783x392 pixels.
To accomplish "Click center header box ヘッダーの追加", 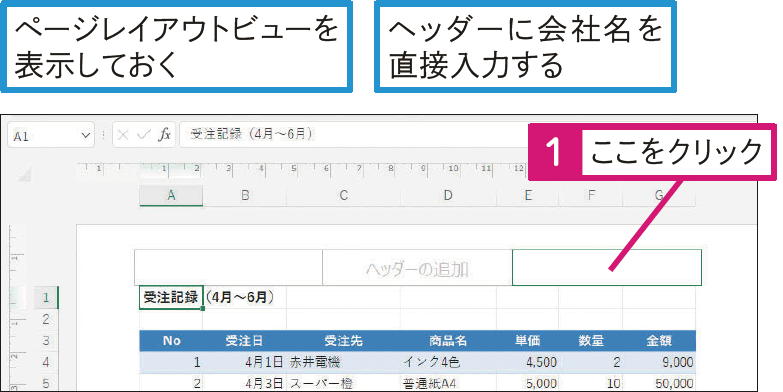I will [417, 268].
